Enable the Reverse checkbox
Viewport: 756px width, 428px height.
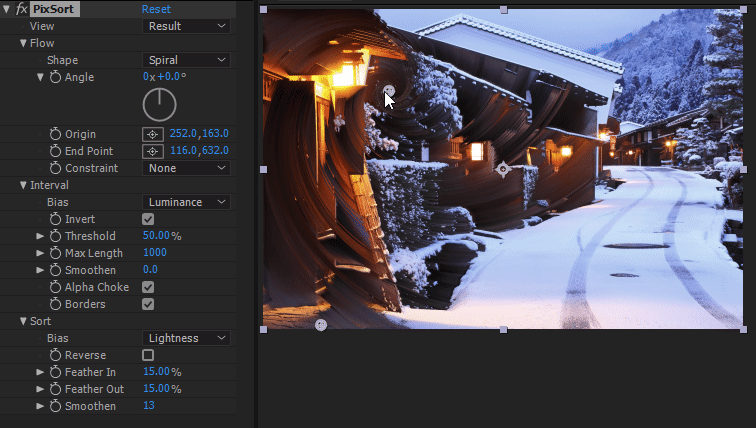(148, 355)
